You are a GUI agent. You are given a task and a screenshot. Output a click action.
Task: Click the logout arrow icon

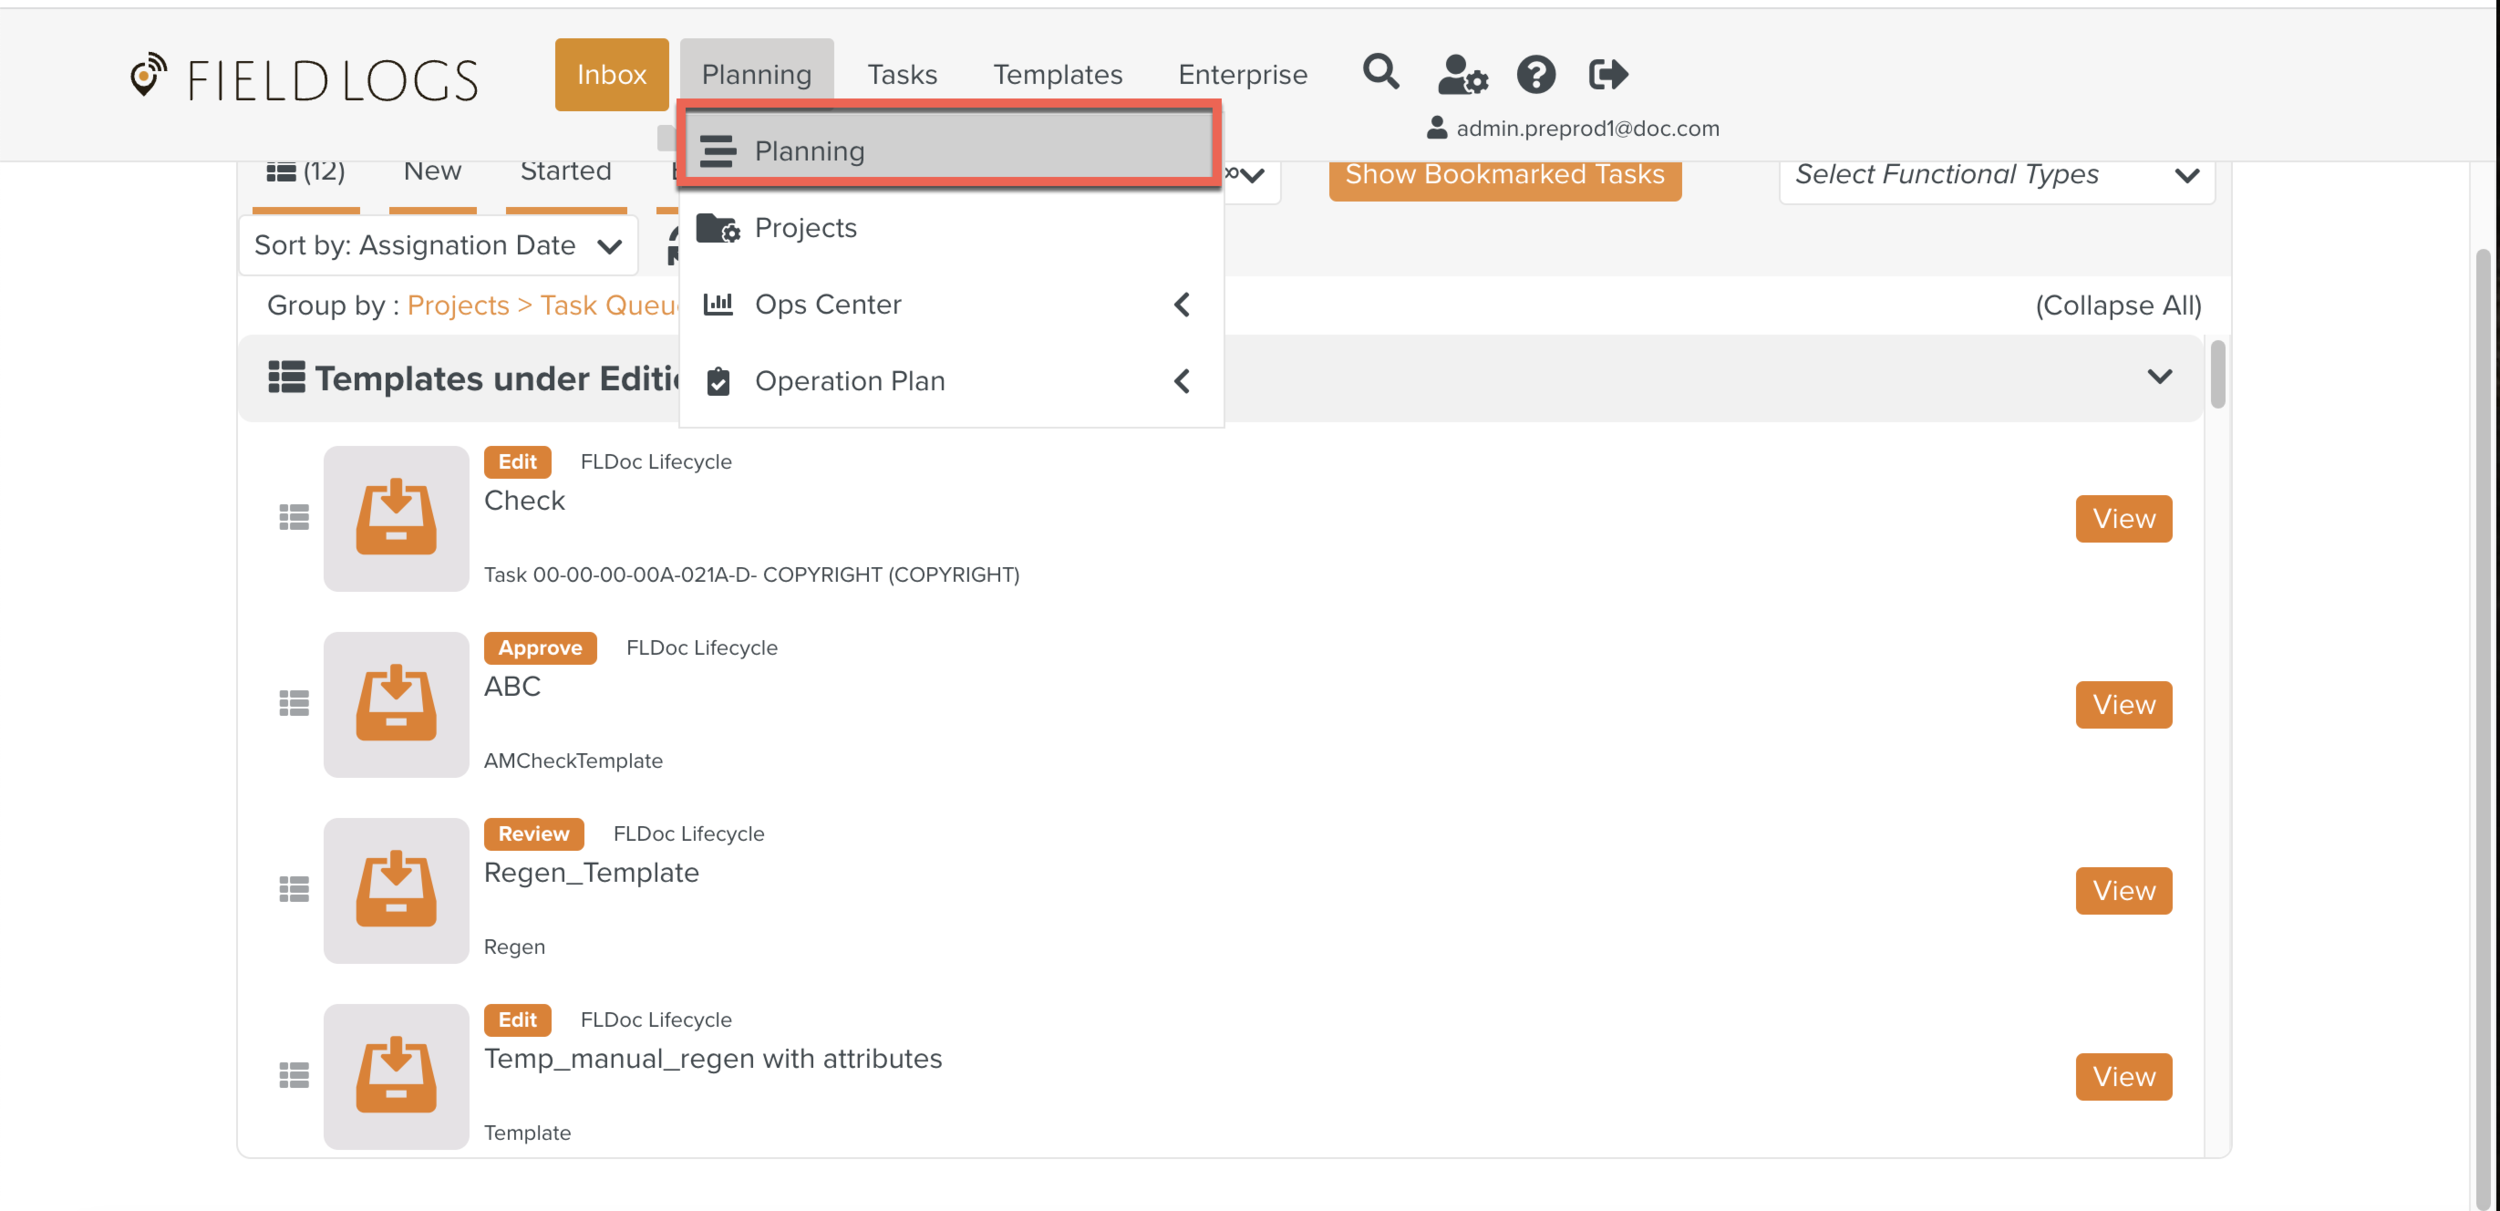coord(1608,74)
